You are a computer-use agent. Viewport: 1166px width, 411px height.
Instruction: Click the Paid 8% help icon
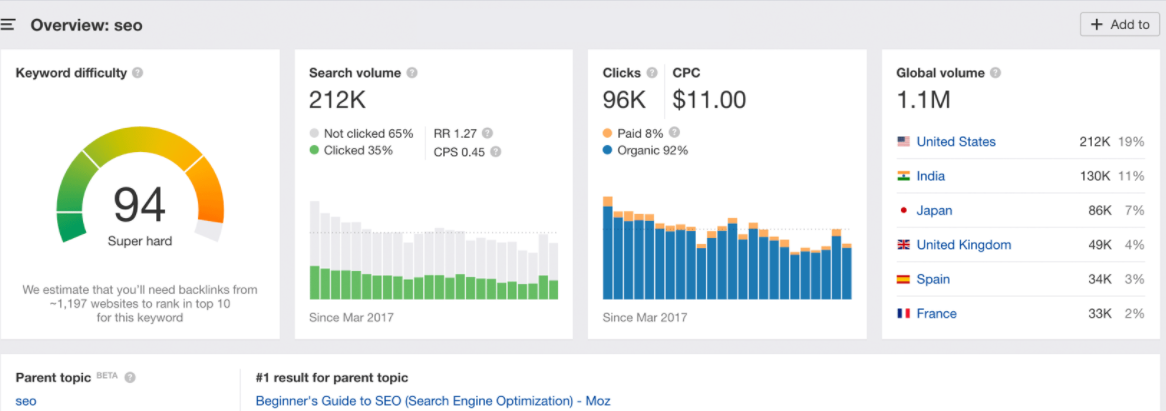coord(674,132)
